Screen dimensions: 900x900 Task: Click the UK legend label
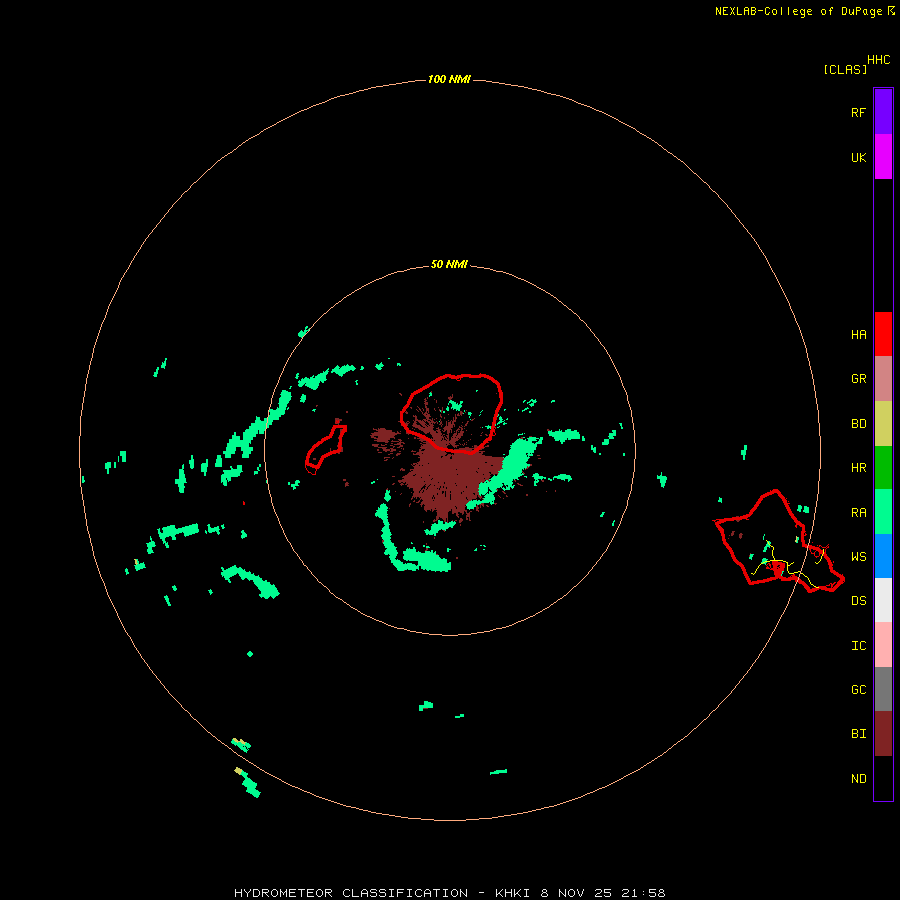click(859, 157)
